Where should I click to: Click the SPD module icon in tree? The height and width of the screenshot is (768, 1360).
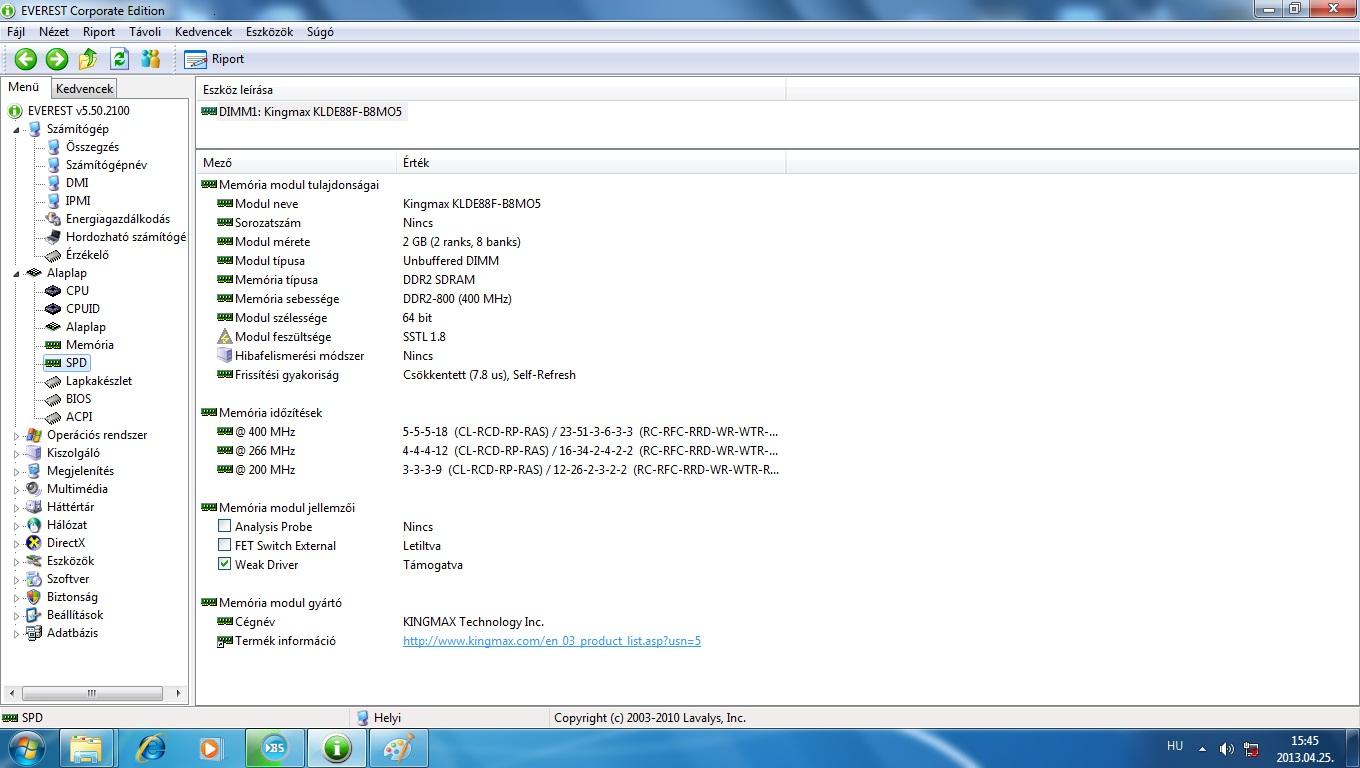click(x=53, y=363)
